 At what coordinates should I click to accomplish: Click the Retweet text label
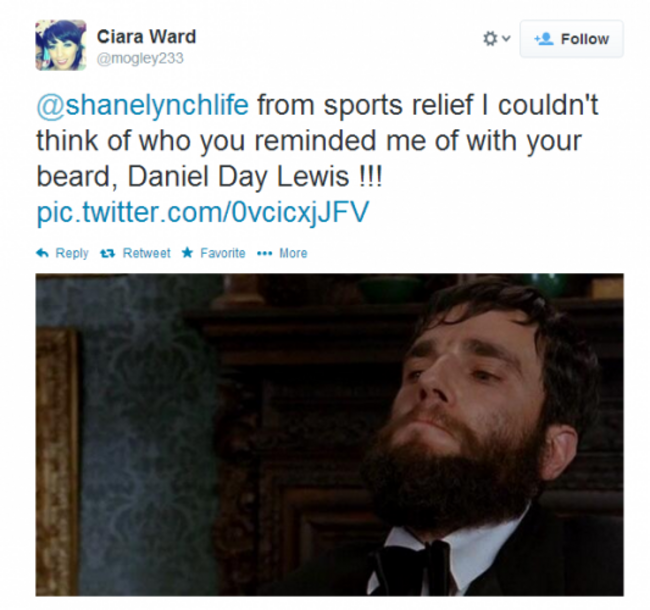tap(146, 253)
